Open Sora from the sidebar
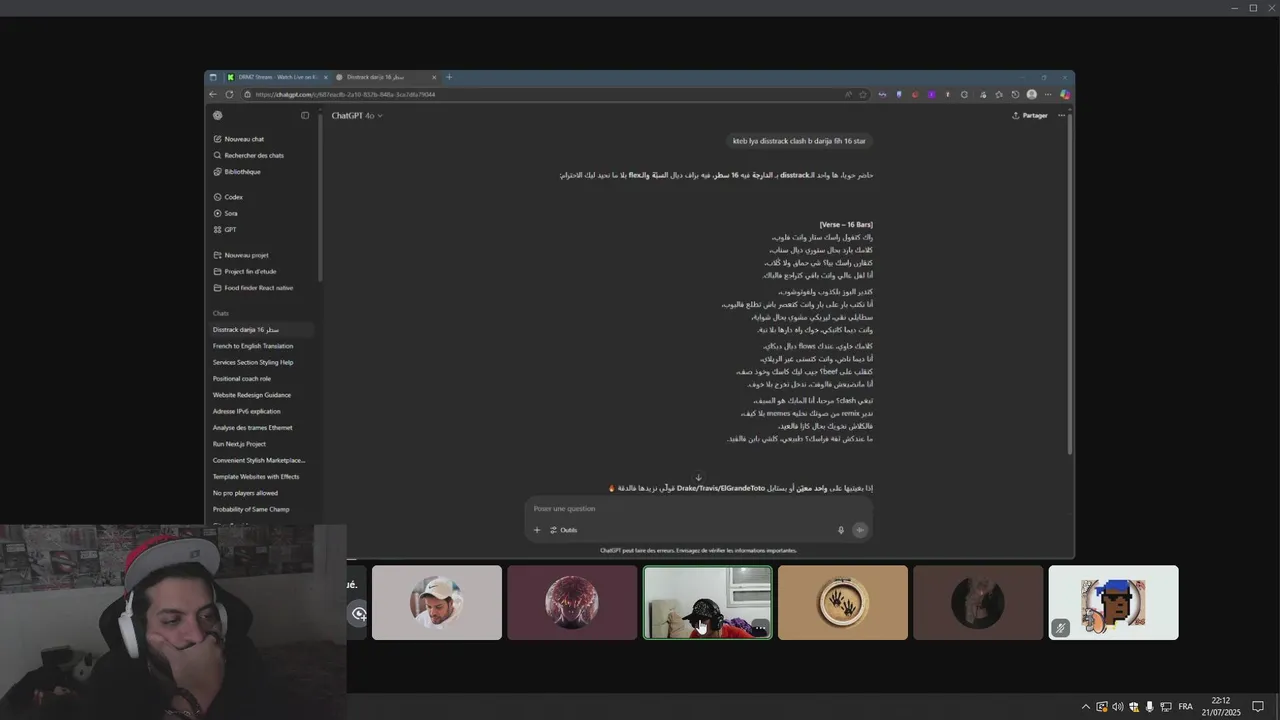This screenshot has width=1280, height=720. tap(226, 213)
